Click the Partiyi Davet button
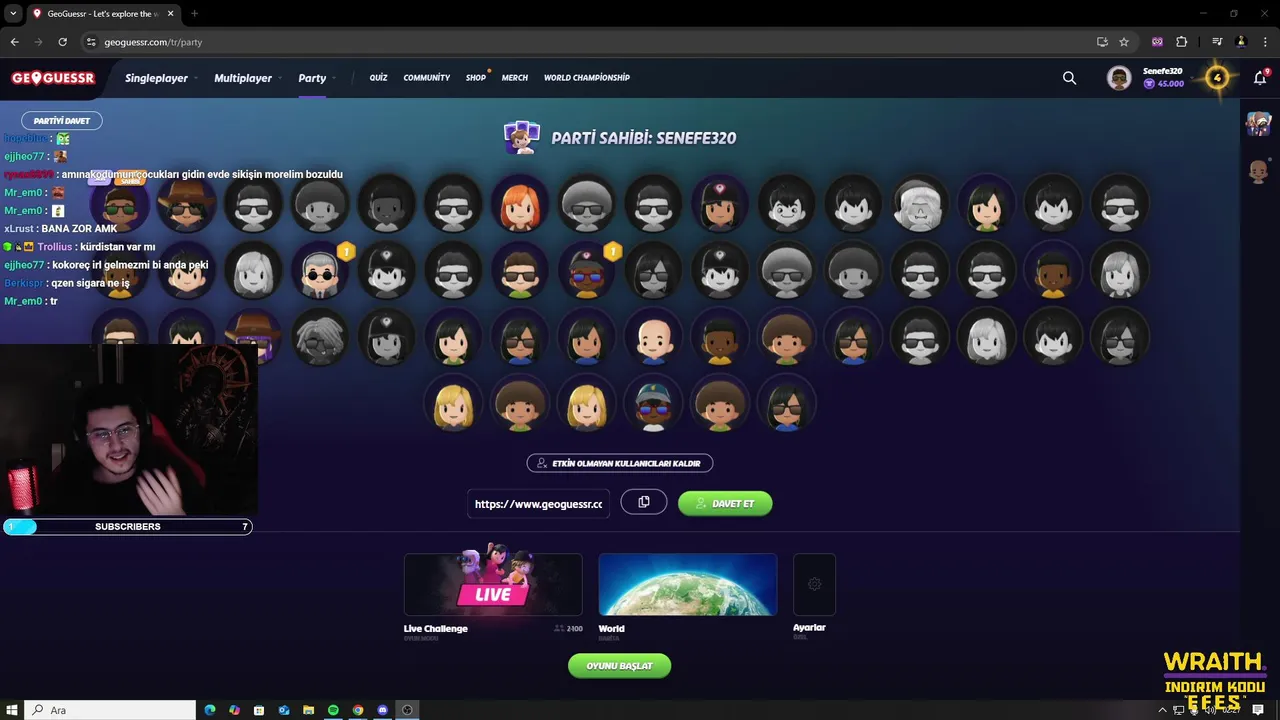 point(62,120)
